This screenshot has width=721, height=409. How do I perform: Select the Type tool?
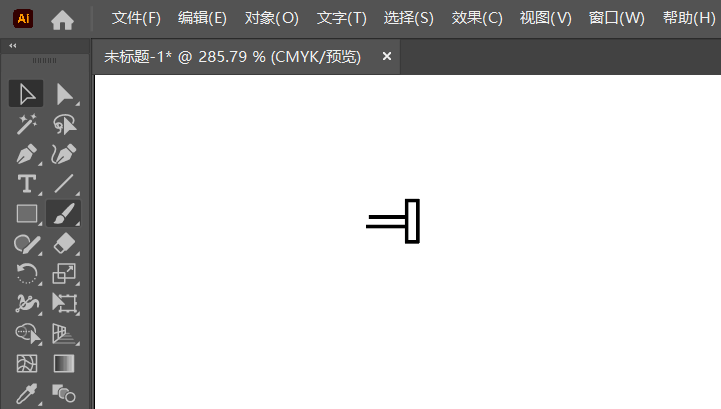[26, 184]
